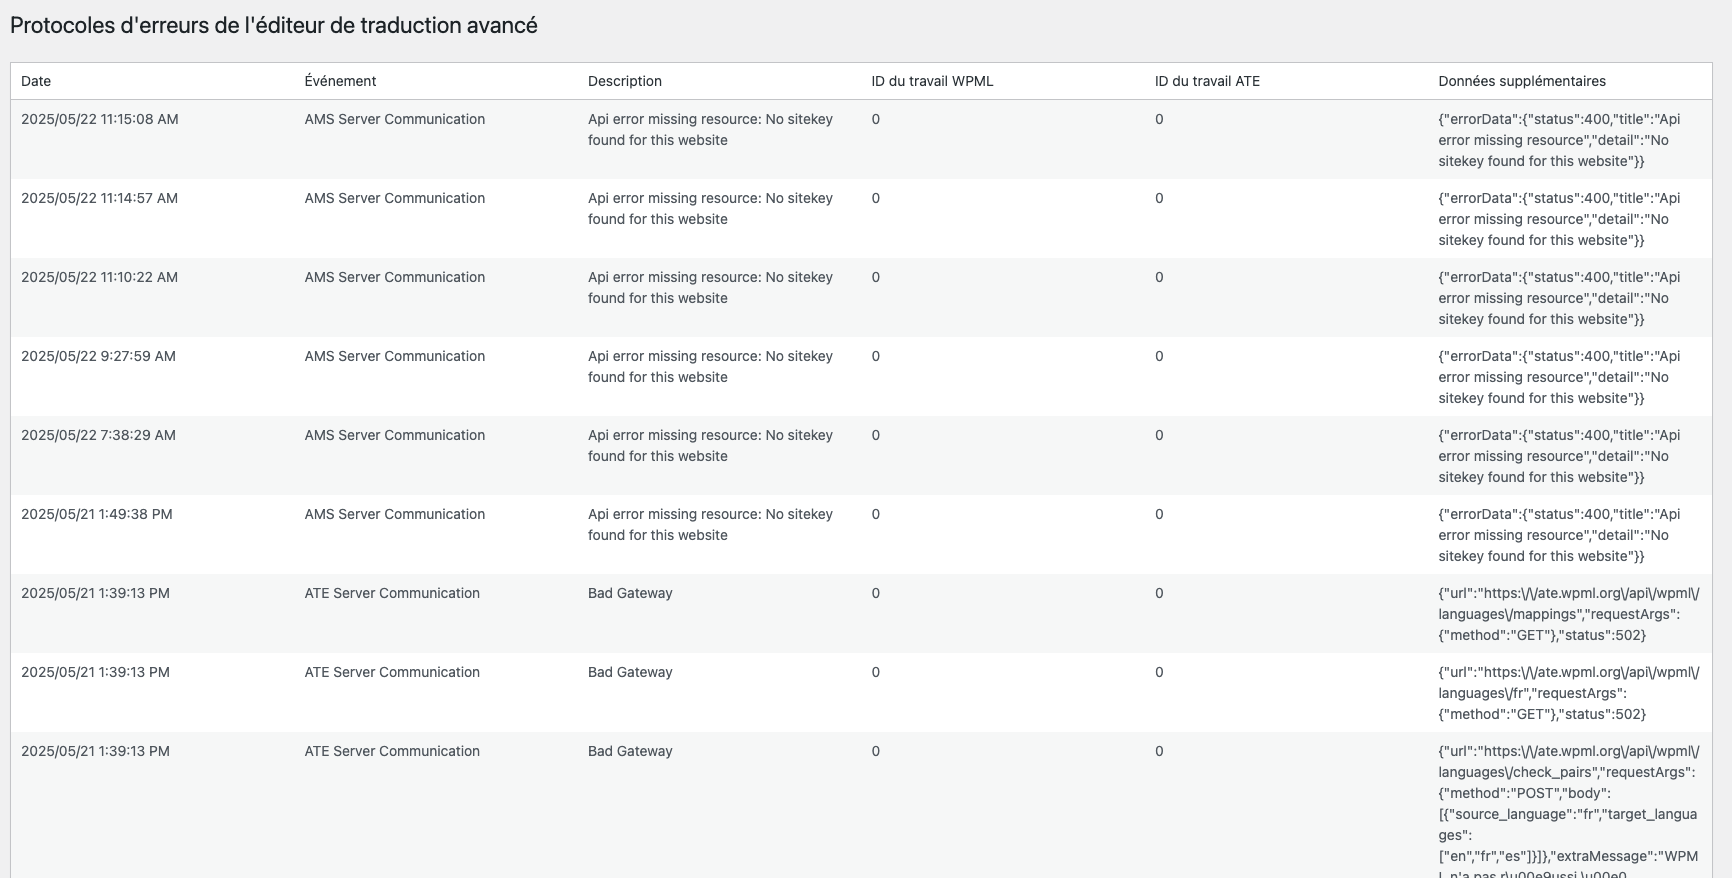Select the languages/fr request data cell
The width and height of the screenshot is (1732, 878).
tap(1568, 693)
